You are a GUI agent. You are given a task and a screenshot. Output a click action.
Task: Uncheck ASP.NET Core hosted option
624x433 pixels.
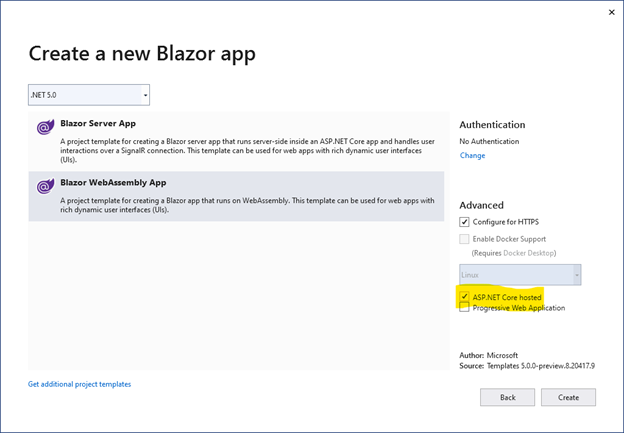[x=464, y=296]
